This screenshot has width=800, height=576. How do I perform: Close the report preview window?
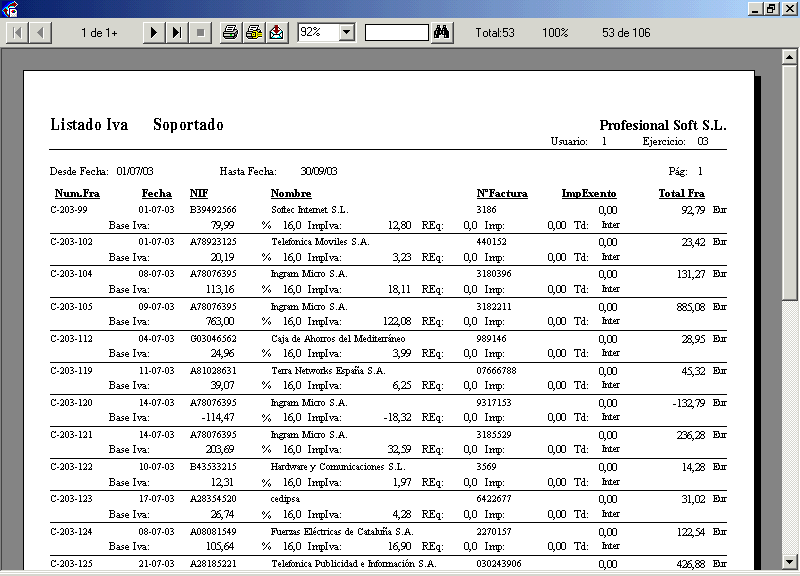789,8
